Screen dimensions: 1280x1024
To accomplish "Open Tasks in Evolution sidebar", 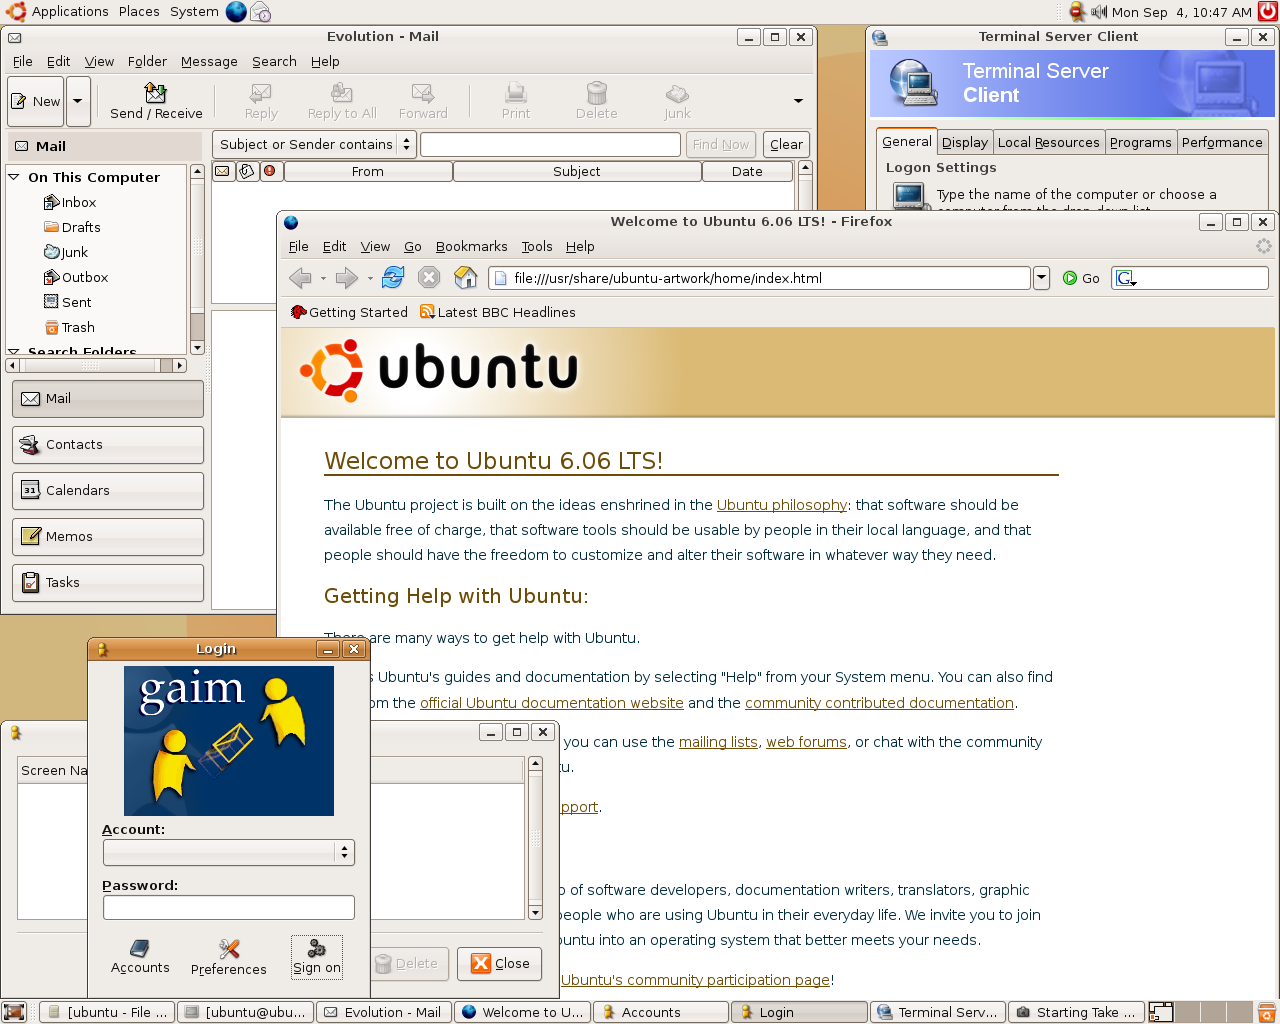I will click(108, 583).
